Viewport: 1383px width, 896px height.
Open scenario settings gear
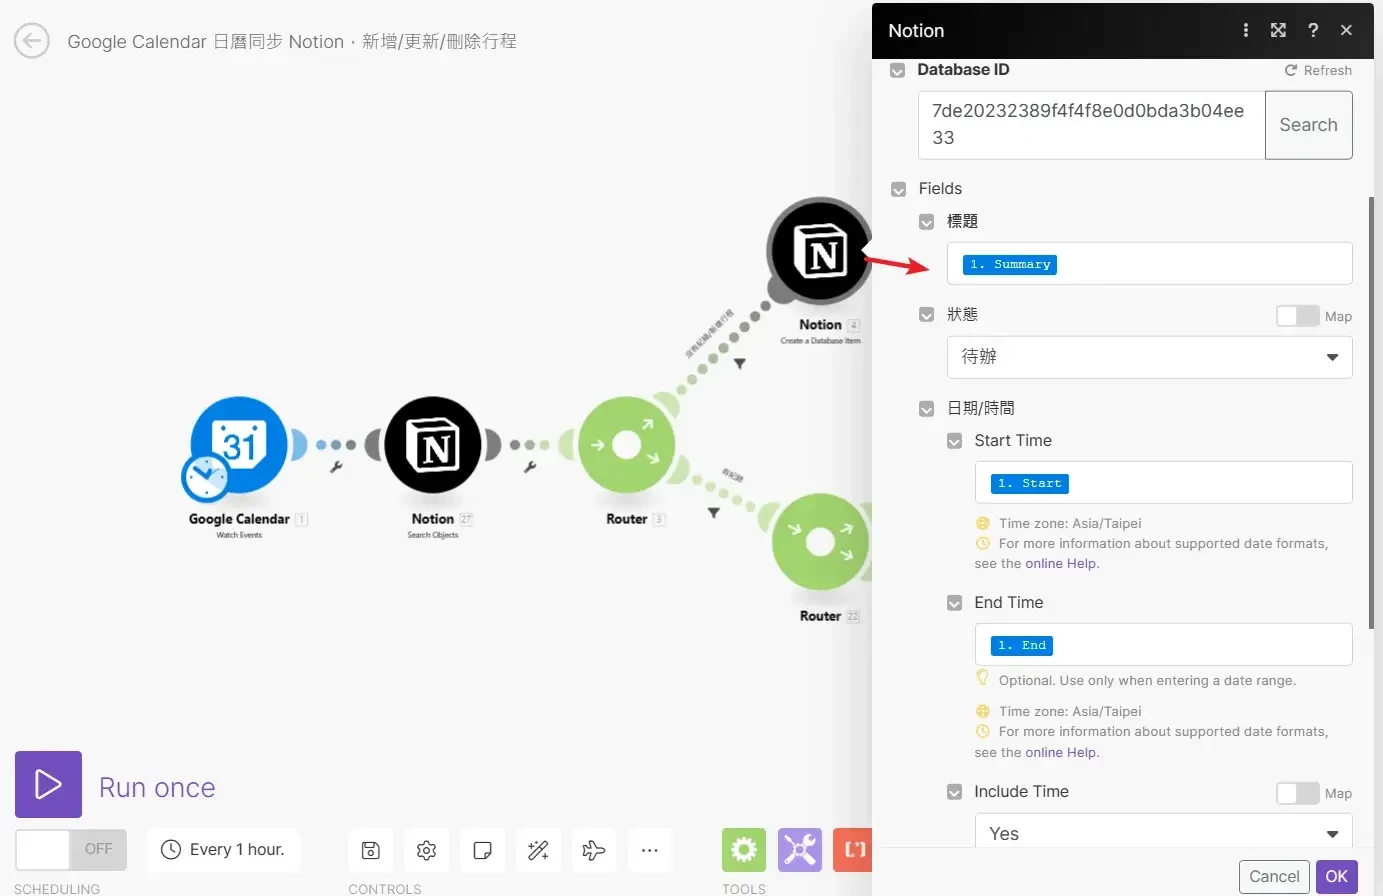(x=426, y=850)
